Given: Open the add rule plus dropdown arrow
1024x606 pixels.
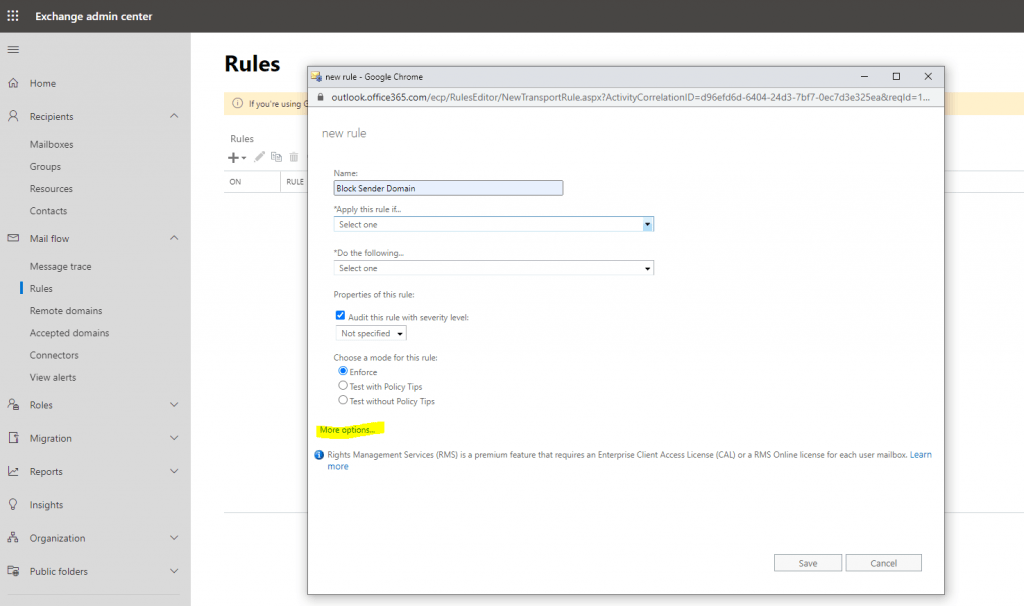Looking at the screenshot, I should (x=244, y=158).
